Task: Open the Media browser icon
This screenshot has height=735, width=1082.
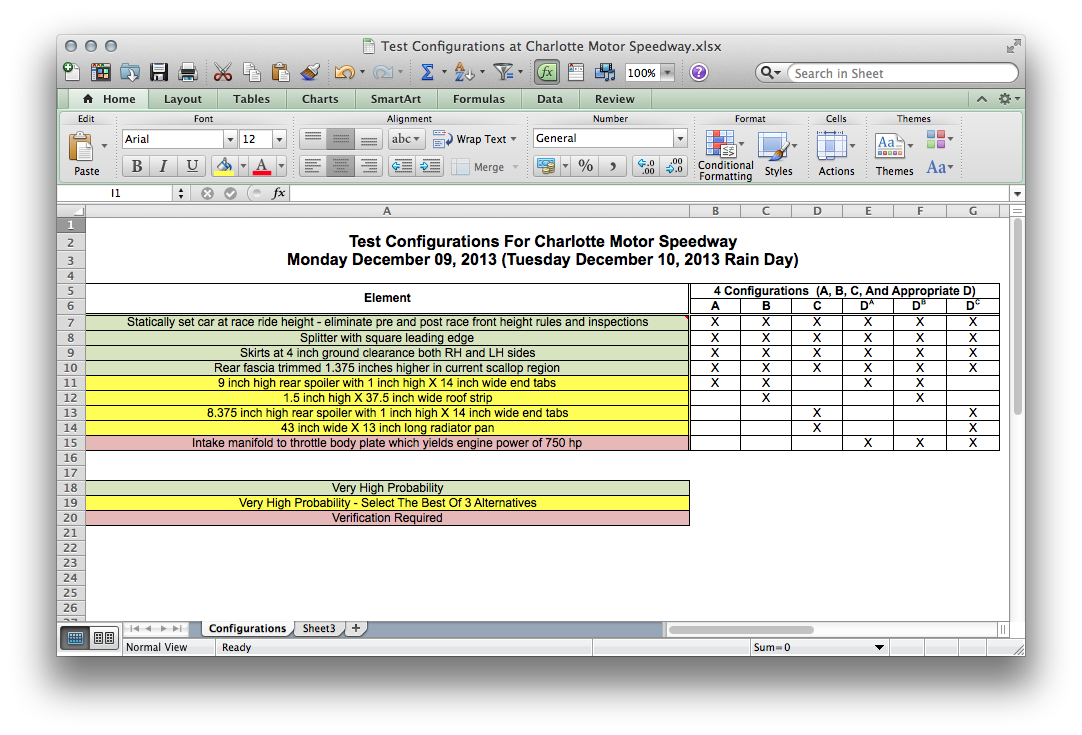Action: [x=604, y=72]
